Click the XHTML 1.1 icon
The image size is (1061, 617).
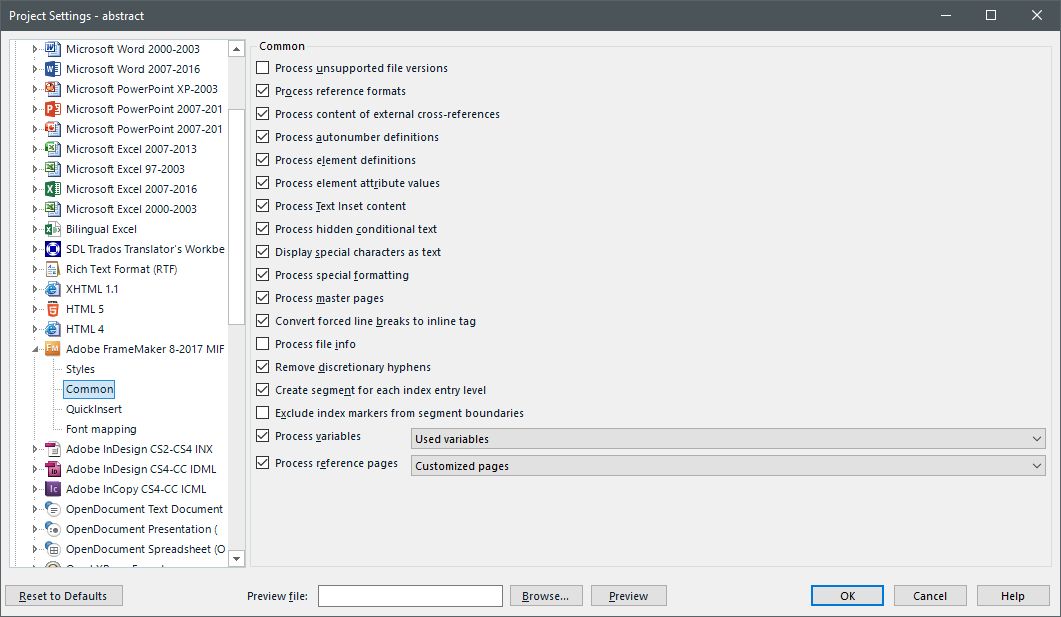pos(53,289)
